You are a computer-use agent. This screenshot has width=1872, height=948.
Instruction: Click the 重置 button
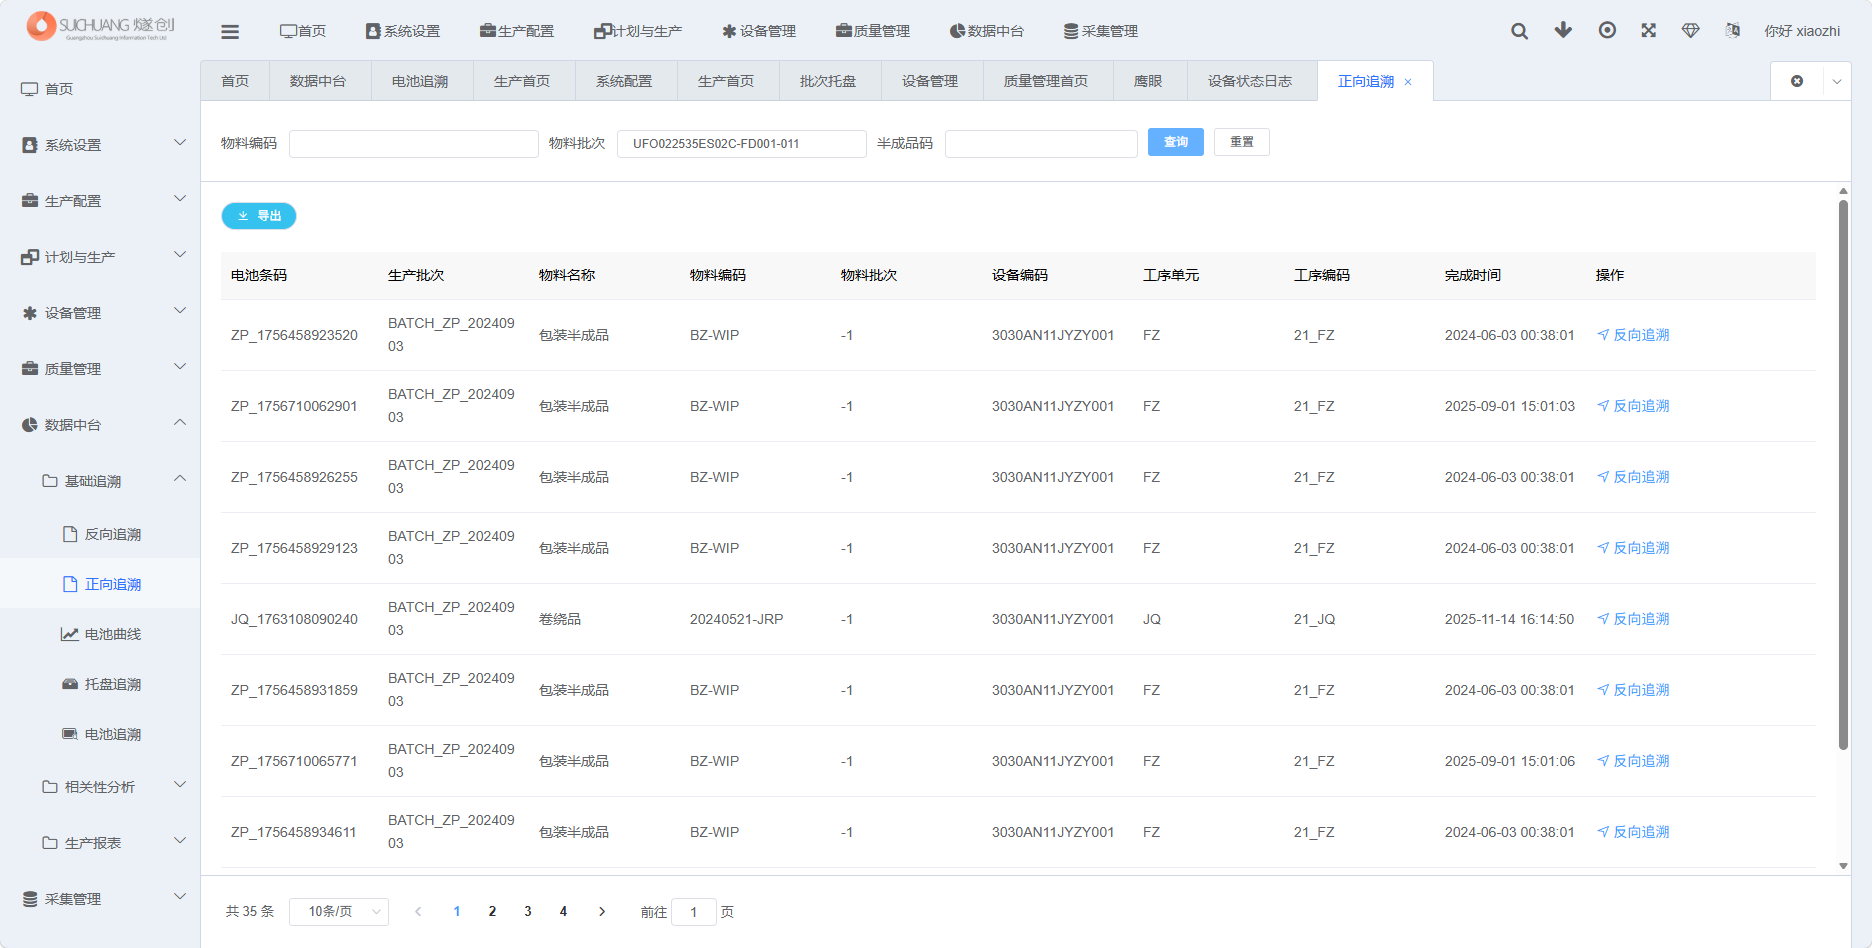[1242, 142]
